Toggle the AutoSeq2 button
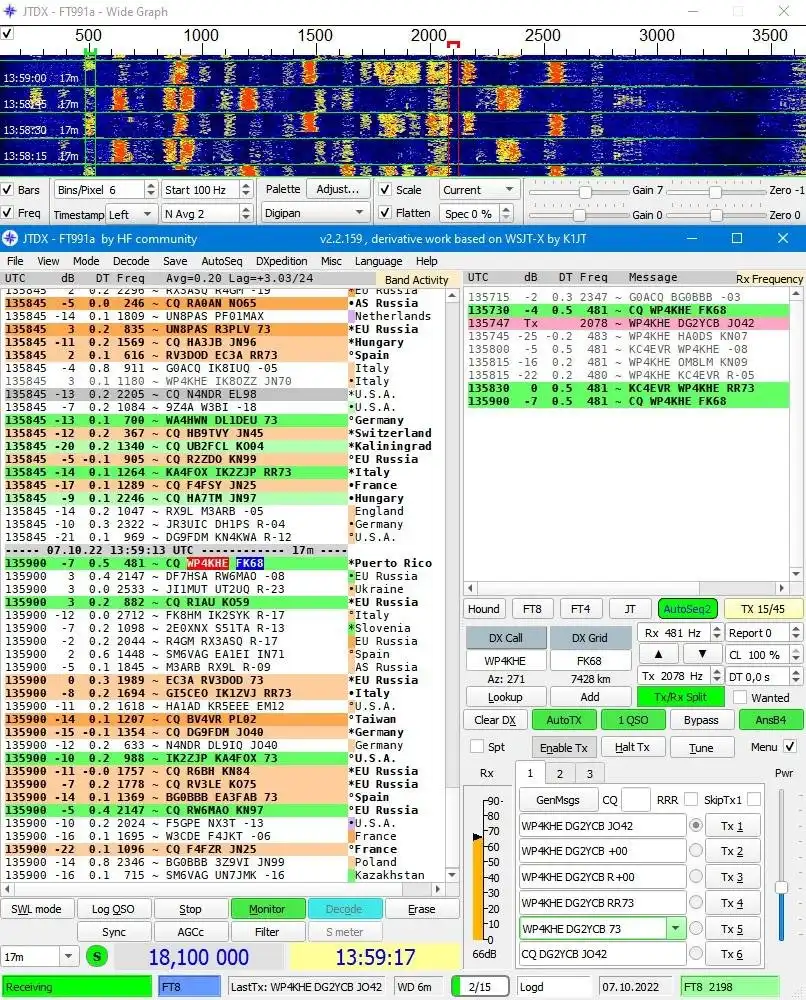The height and width of the screenshot is (1000, 806). point(687,609)
